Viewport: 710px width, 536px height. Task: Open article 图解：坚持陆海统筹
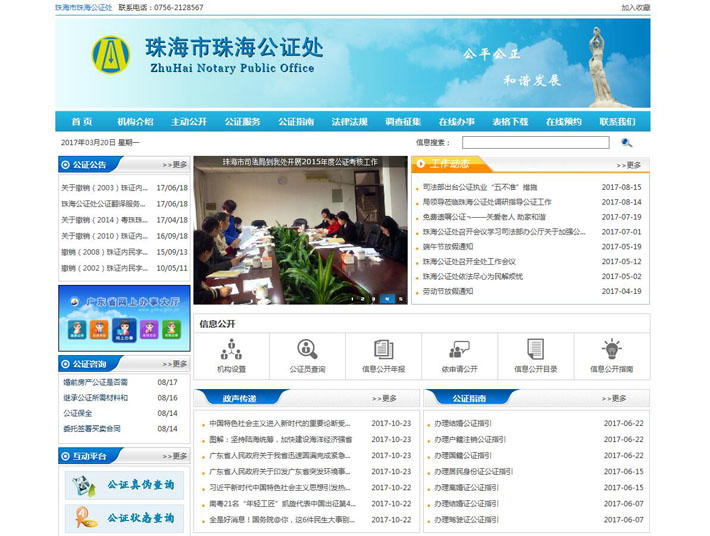(x=281, y=440)
